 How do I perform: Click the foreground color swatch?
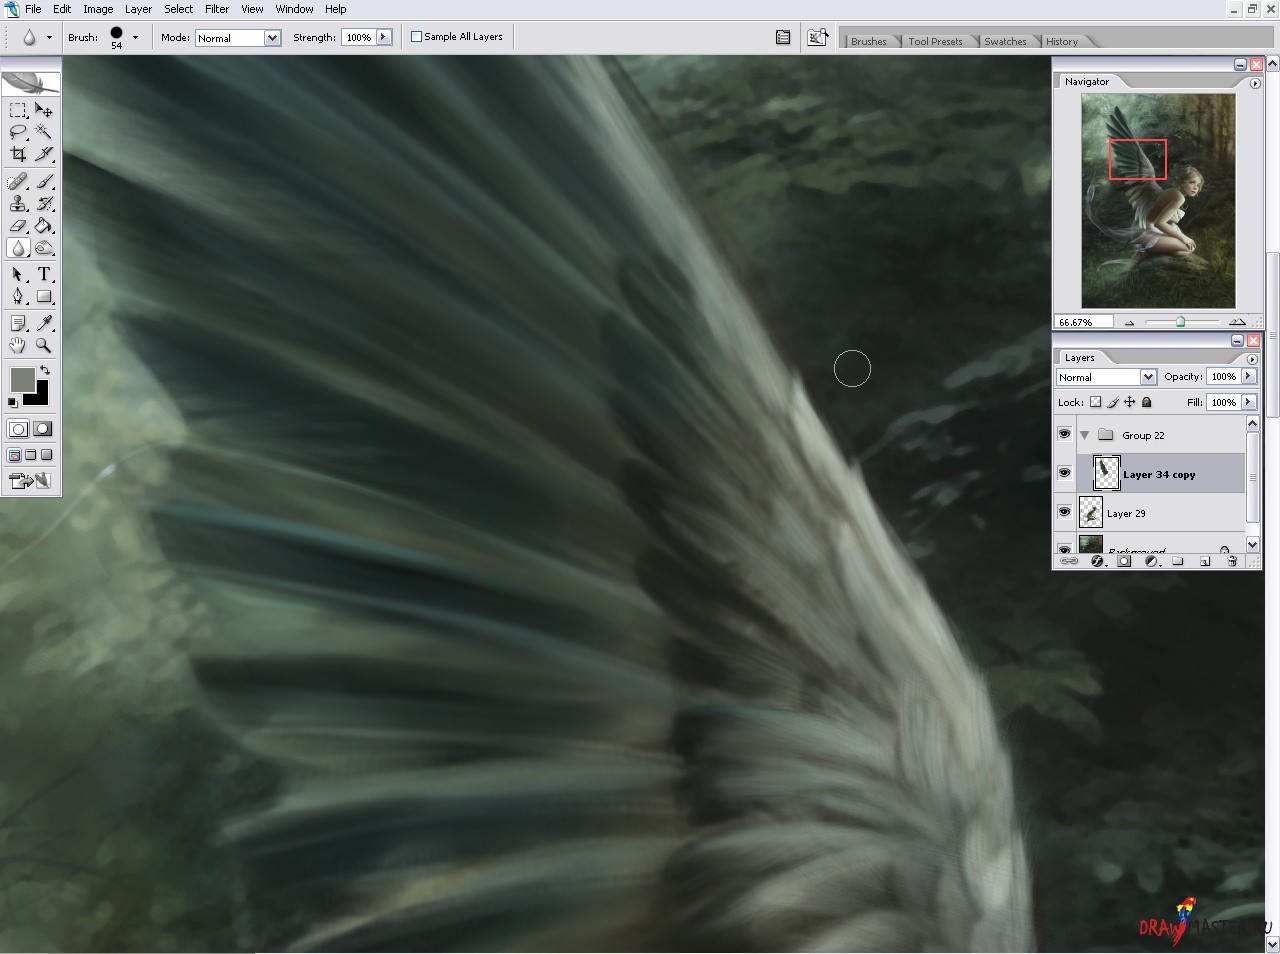(x=22, y=379)
